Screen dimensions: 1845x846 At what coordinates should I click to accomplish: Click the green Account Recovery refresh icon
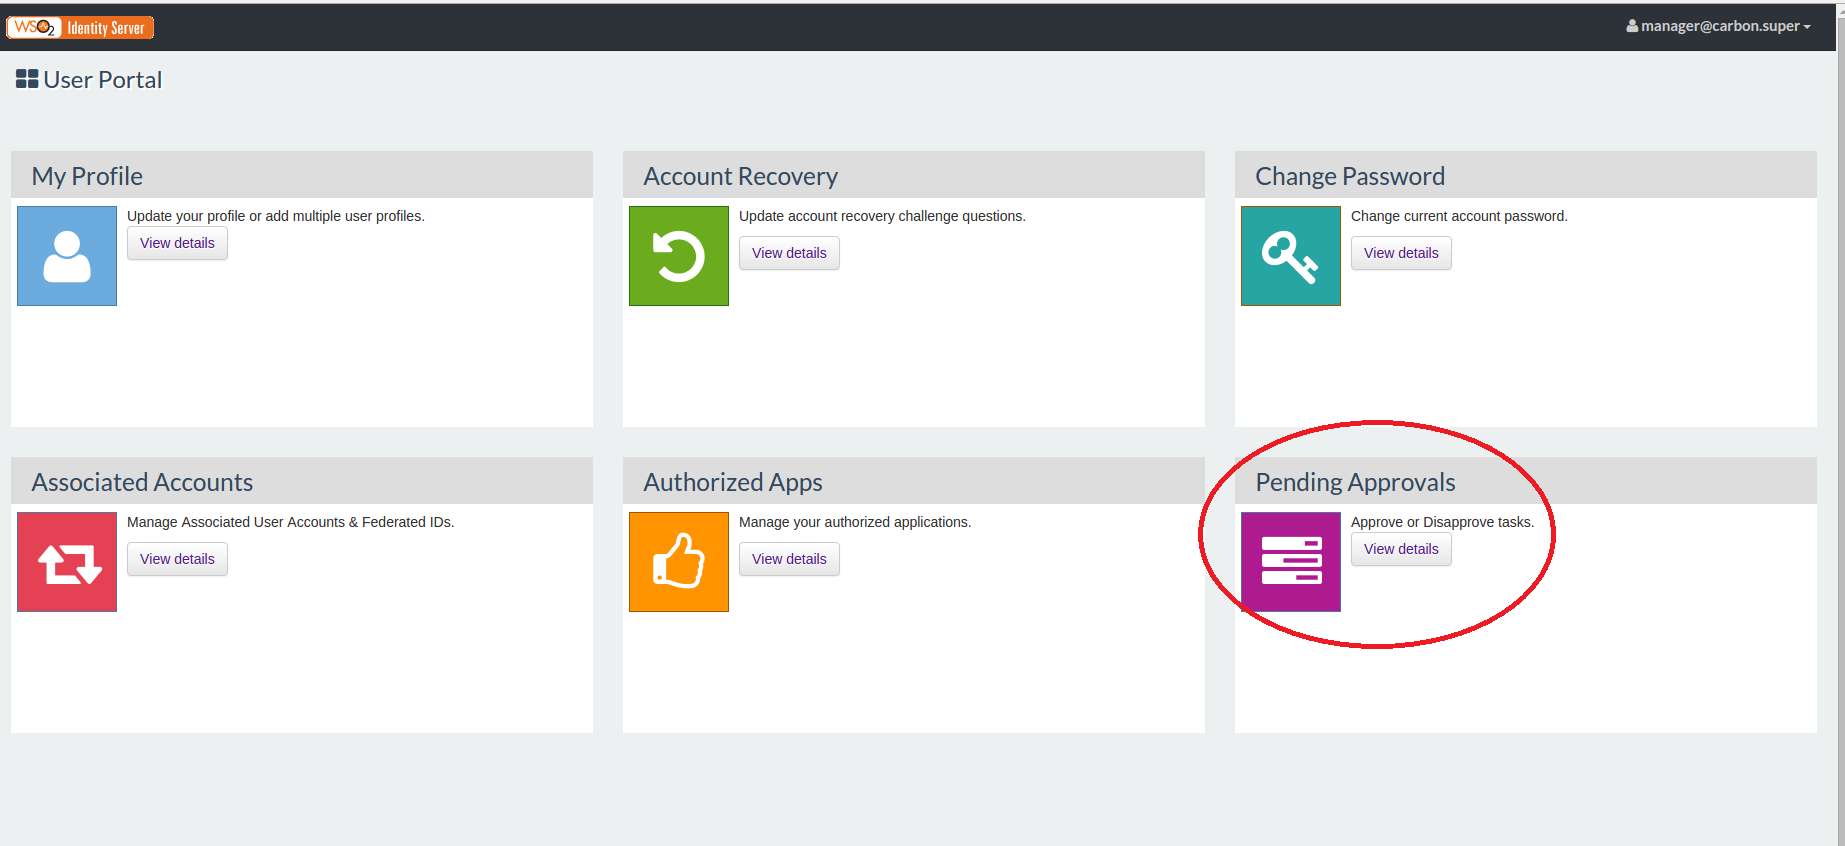pos(679,256)
